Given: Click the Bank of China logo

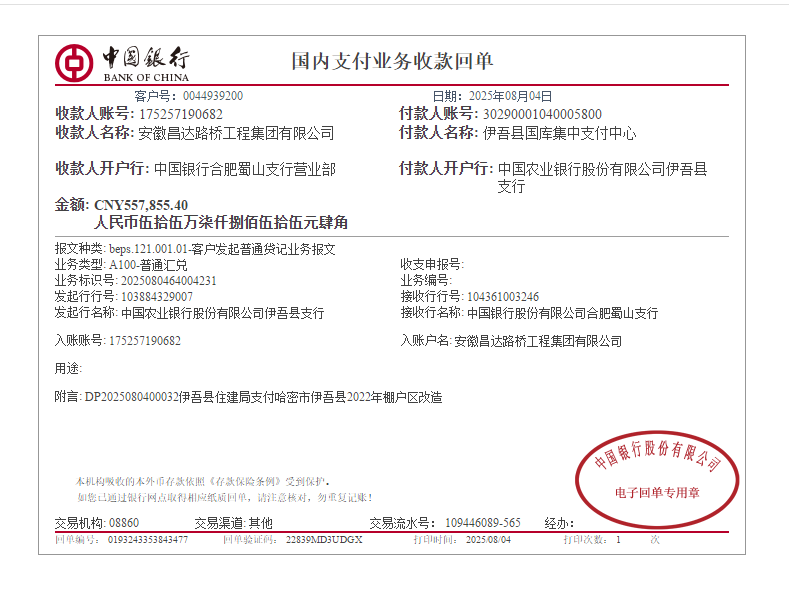Looking at the screenshot, I should click(121, 62).
